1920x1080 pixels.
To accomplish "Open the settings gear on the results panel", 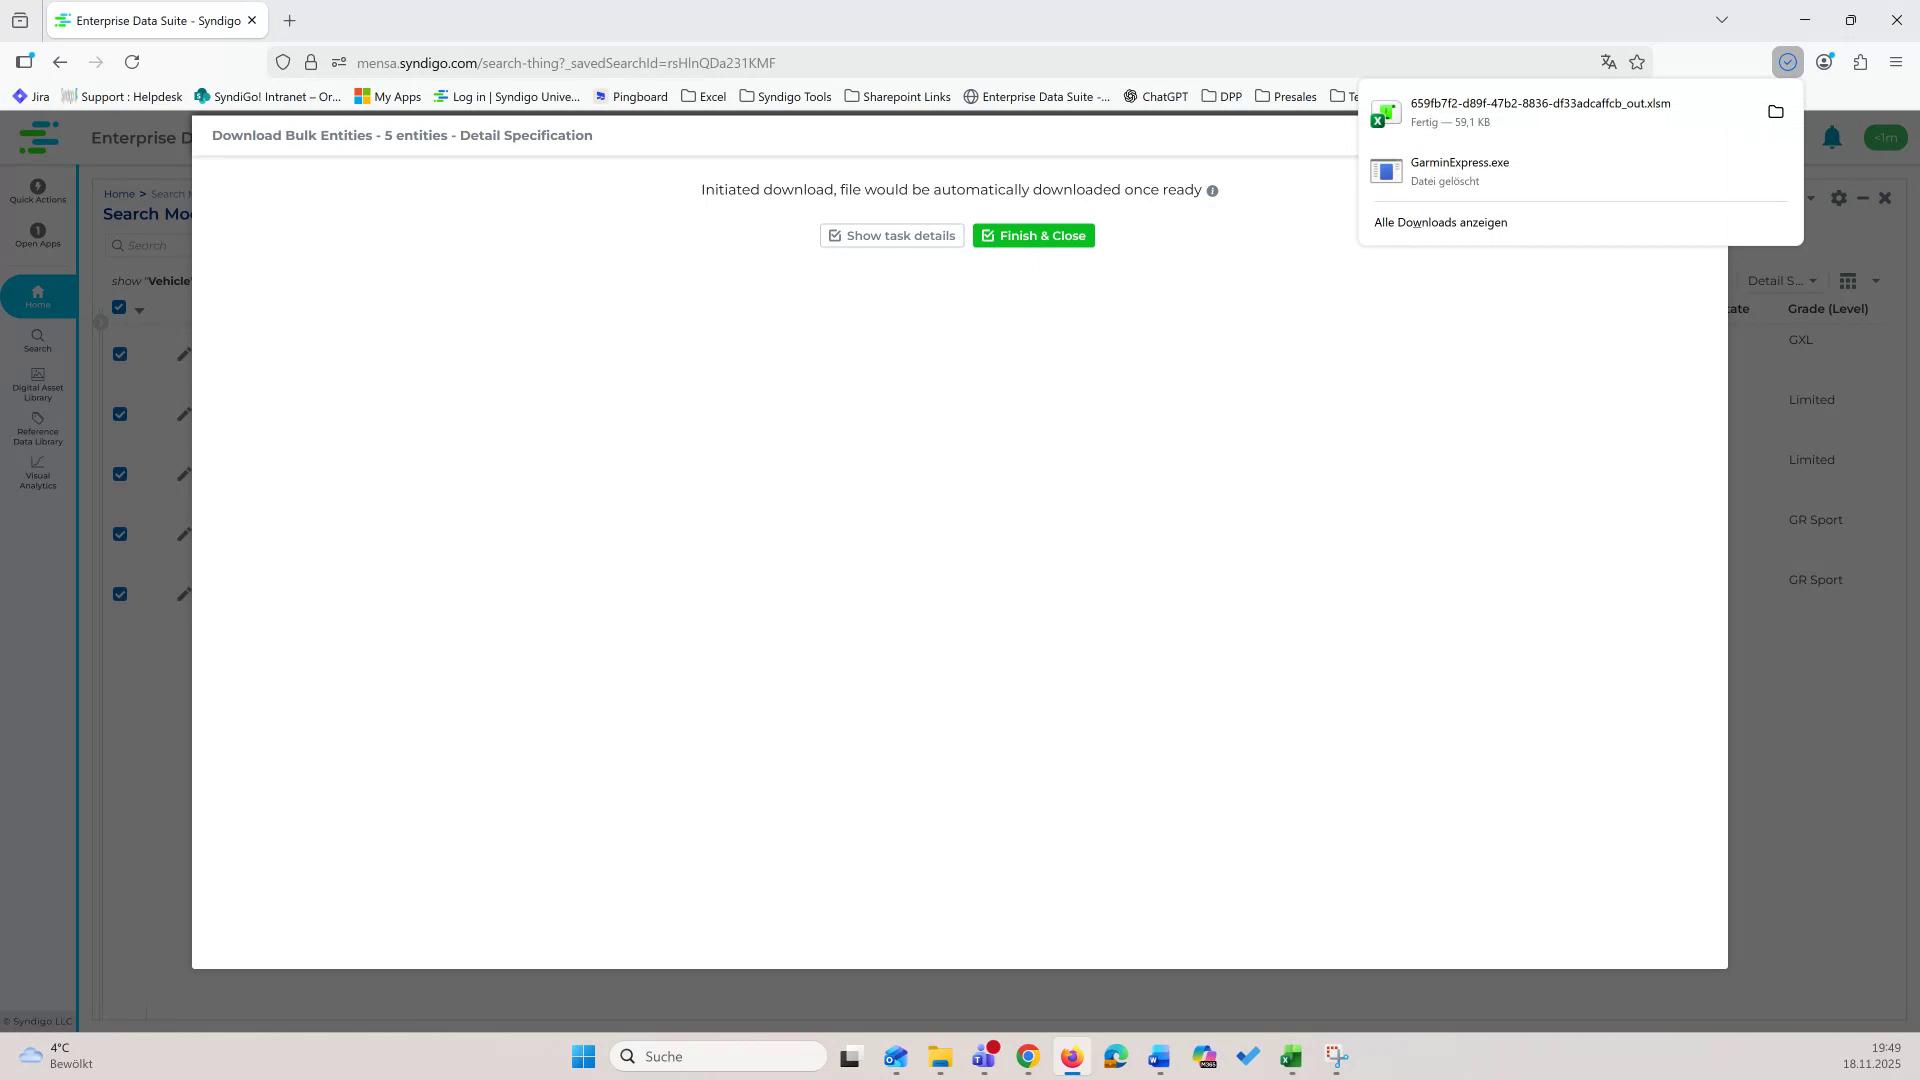I will (x=1839, y=198).
